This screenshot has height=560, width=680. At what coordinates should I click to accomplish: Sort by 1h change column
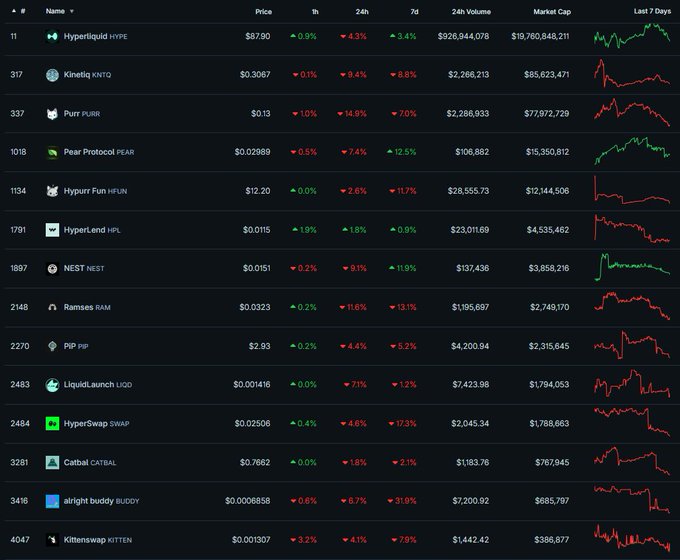click(315, 12)
